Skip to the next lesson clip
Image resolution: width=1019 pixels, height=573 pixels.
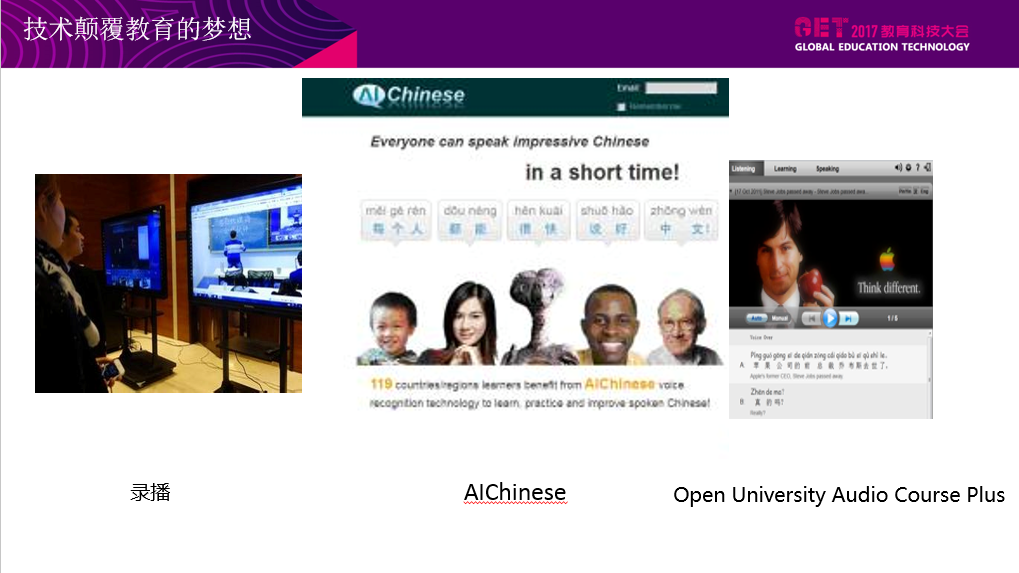849,318
